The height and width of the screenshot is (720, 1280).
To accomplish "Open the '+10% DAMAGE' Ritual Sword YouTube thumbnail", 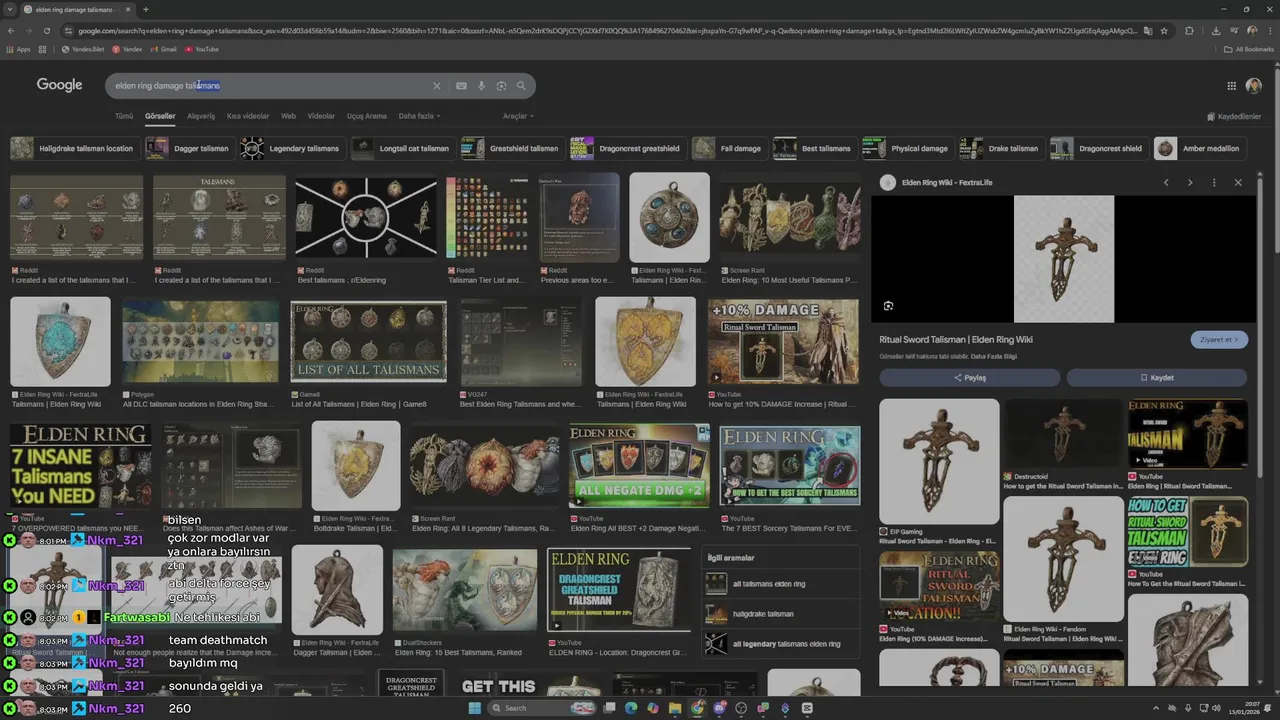I will [x=783, y=341].
